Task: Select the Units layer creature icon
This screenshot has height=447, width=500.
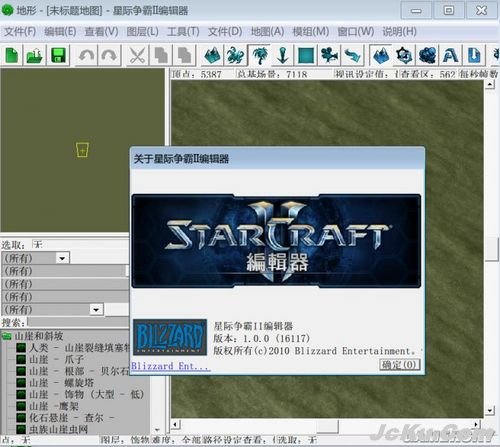Action: tap(235, 55)
